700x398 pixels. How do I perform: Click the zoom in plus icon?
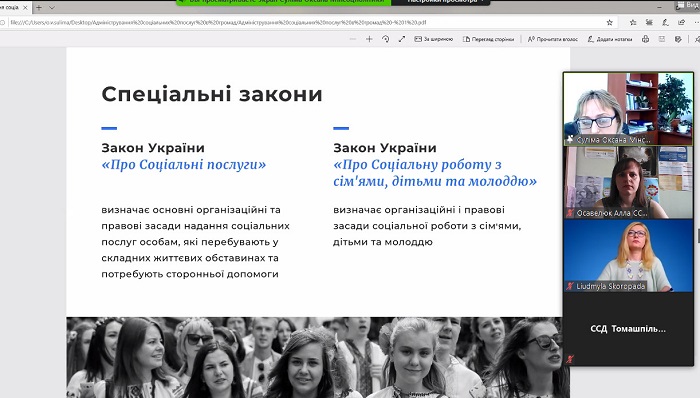369,39
